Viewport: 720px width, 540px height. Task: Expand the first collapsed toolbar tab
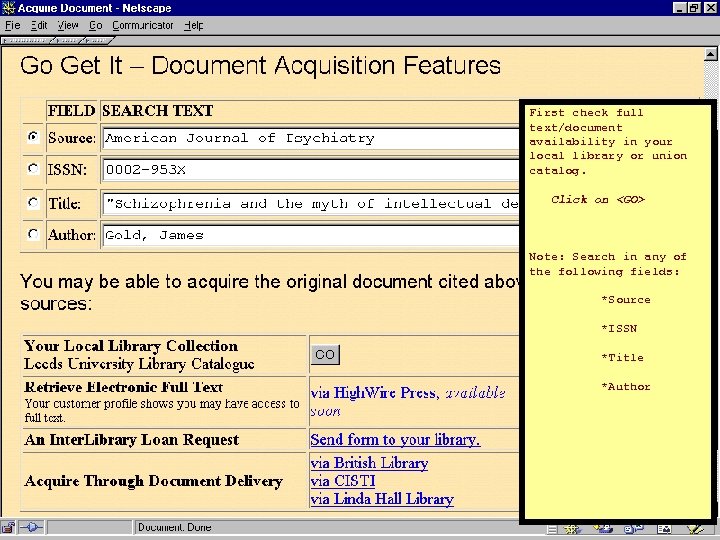(28, 41)
